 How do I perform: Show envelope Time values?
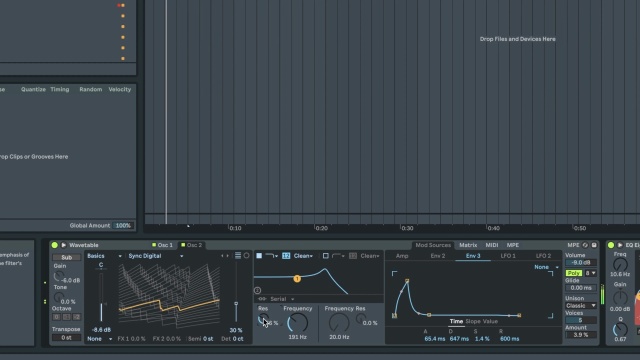pos(456,322)
